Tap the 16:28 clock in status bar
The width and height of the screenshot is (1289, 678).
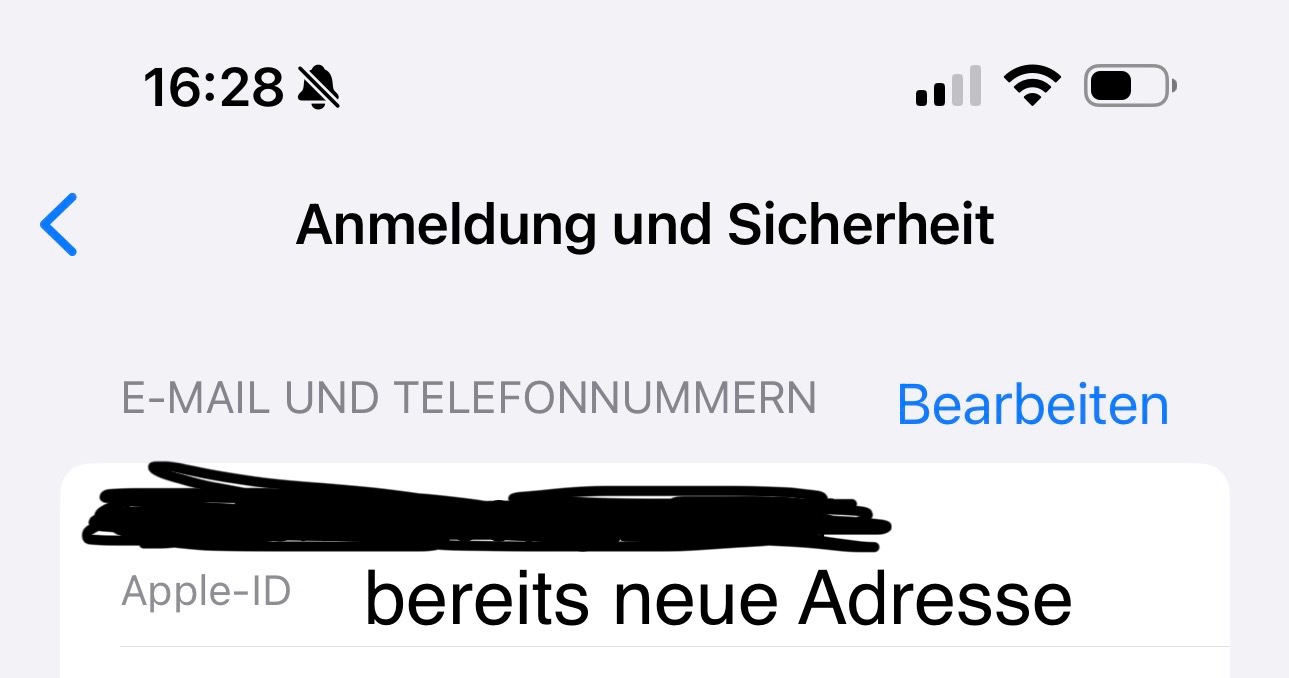coord(213,88)
